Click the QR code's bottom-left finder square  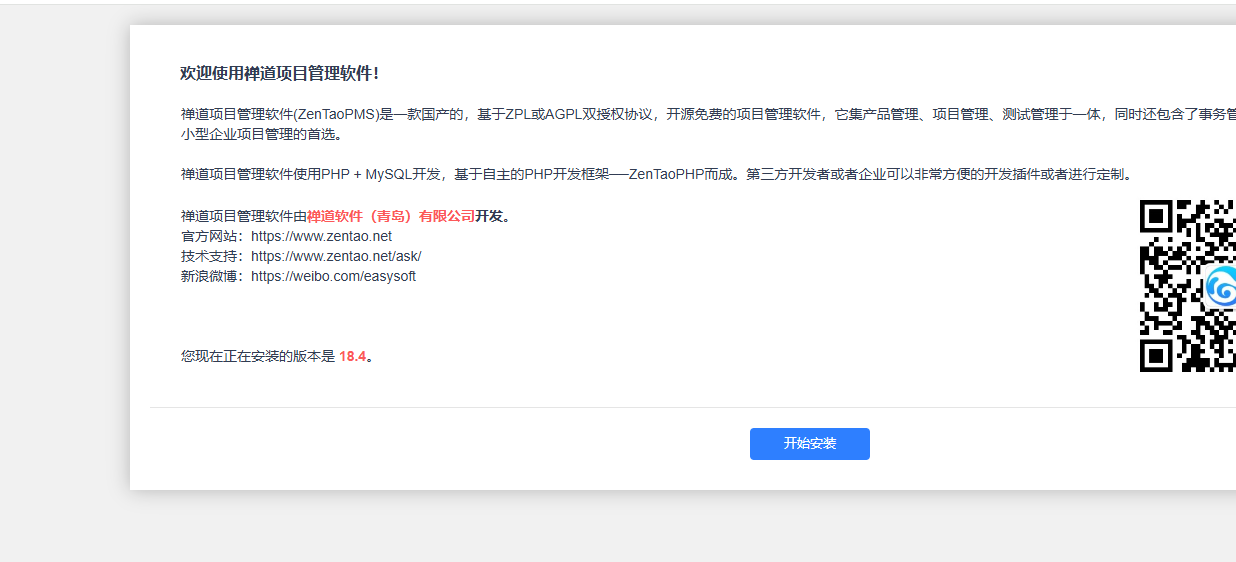point(1155,356)
